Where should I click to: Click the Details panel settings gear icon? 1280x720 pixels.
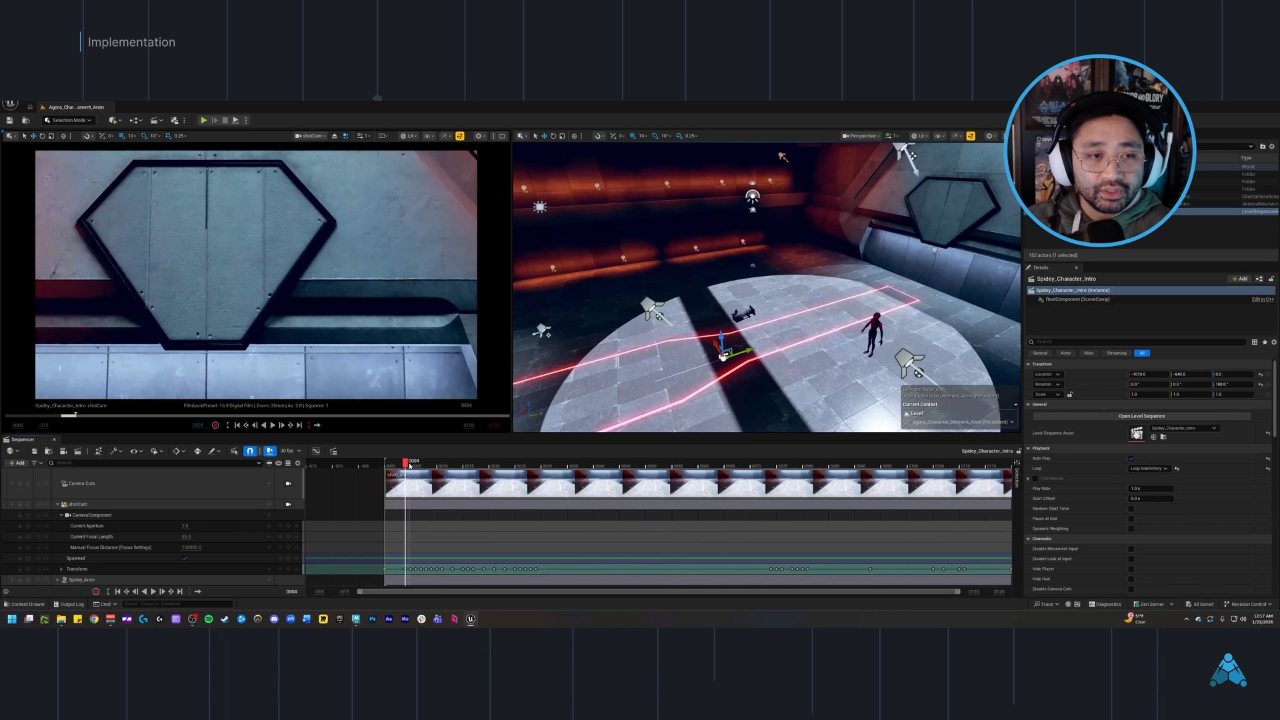(x=1274, y=342)
